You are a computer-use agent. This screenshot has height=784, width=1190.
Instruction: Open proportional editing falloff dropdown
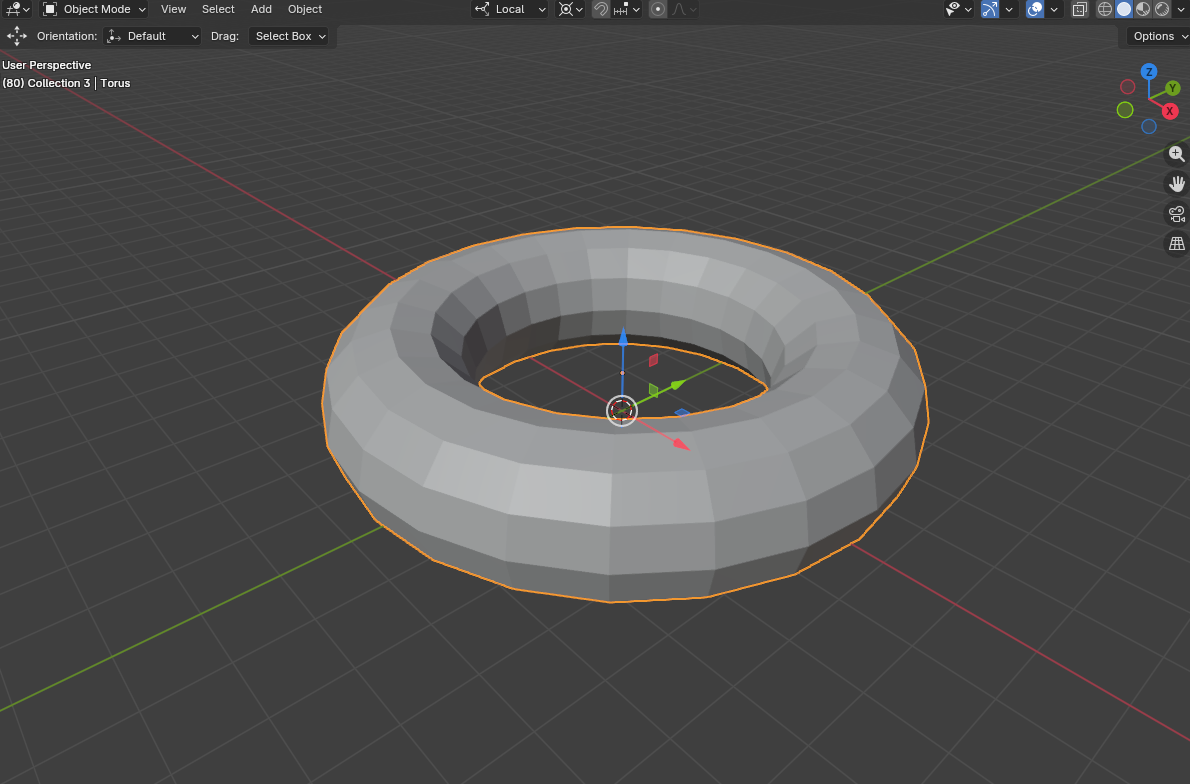pyautogui.click(x=684, y=9)
